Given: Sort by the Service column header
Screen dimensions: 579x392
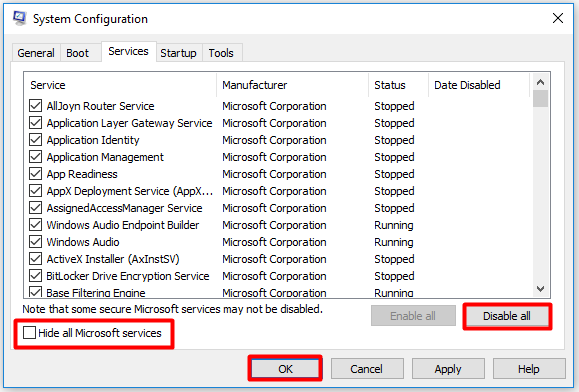Looking at the screenshot, I should point(120,85).
